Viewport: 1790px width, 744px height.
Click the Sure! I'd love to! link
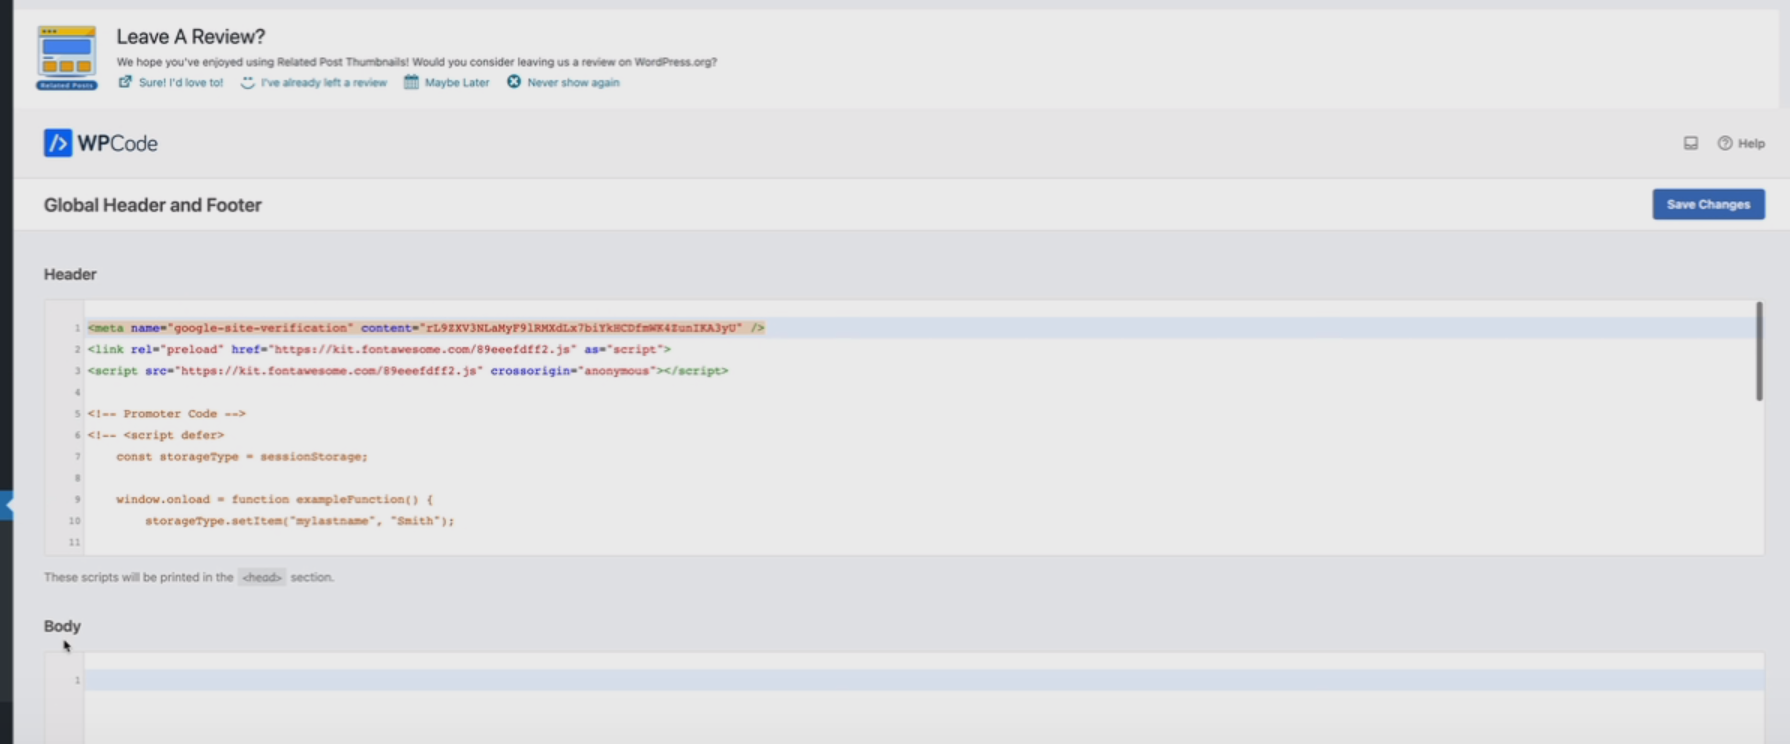point(181,83)
